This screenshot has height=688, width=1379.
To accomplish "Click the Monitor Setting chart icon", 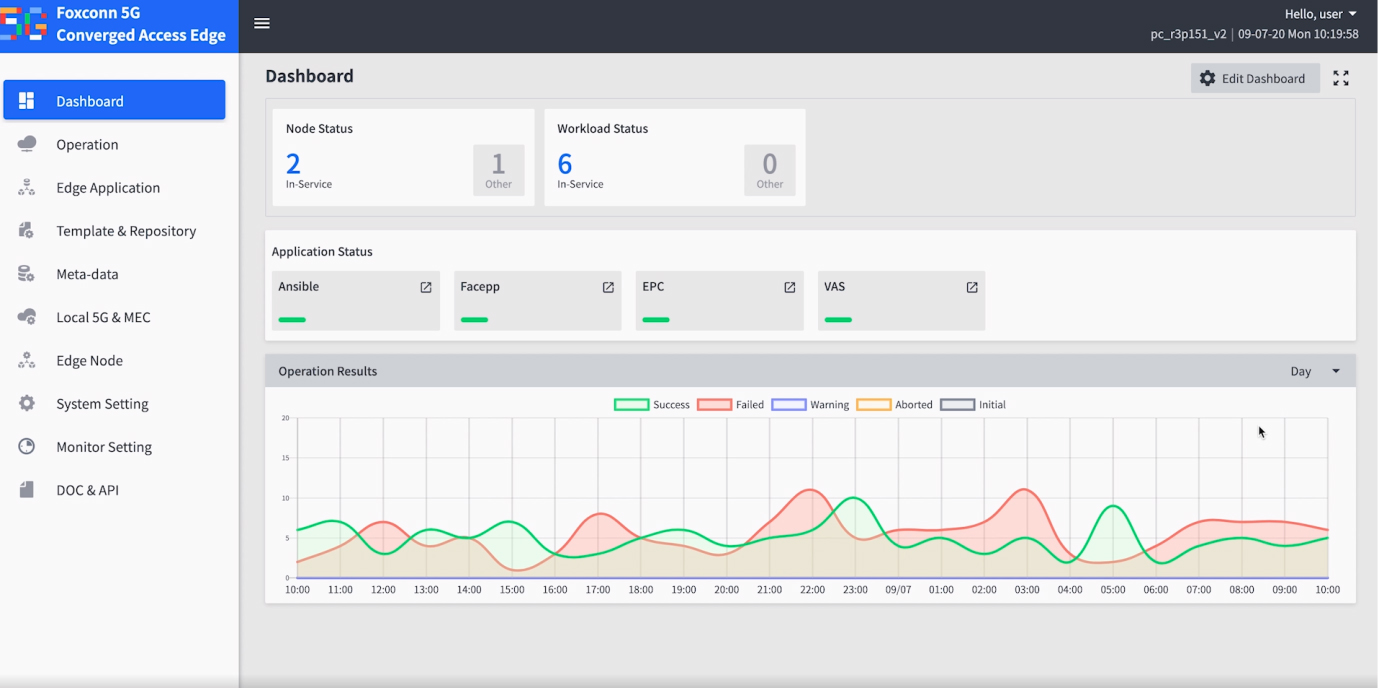I will point(27,446).
